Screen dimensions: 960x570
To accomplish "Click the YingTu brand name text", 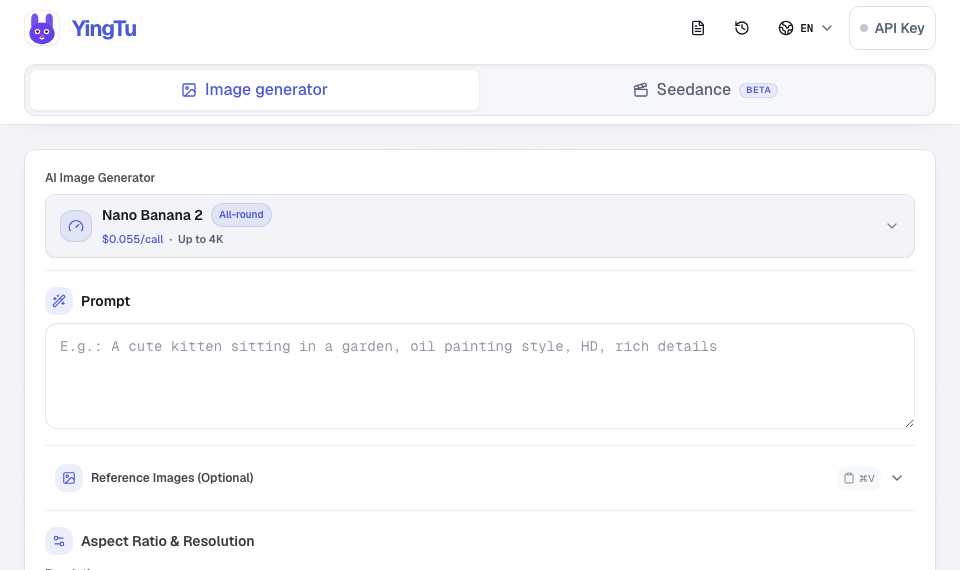I will [104, 29].
